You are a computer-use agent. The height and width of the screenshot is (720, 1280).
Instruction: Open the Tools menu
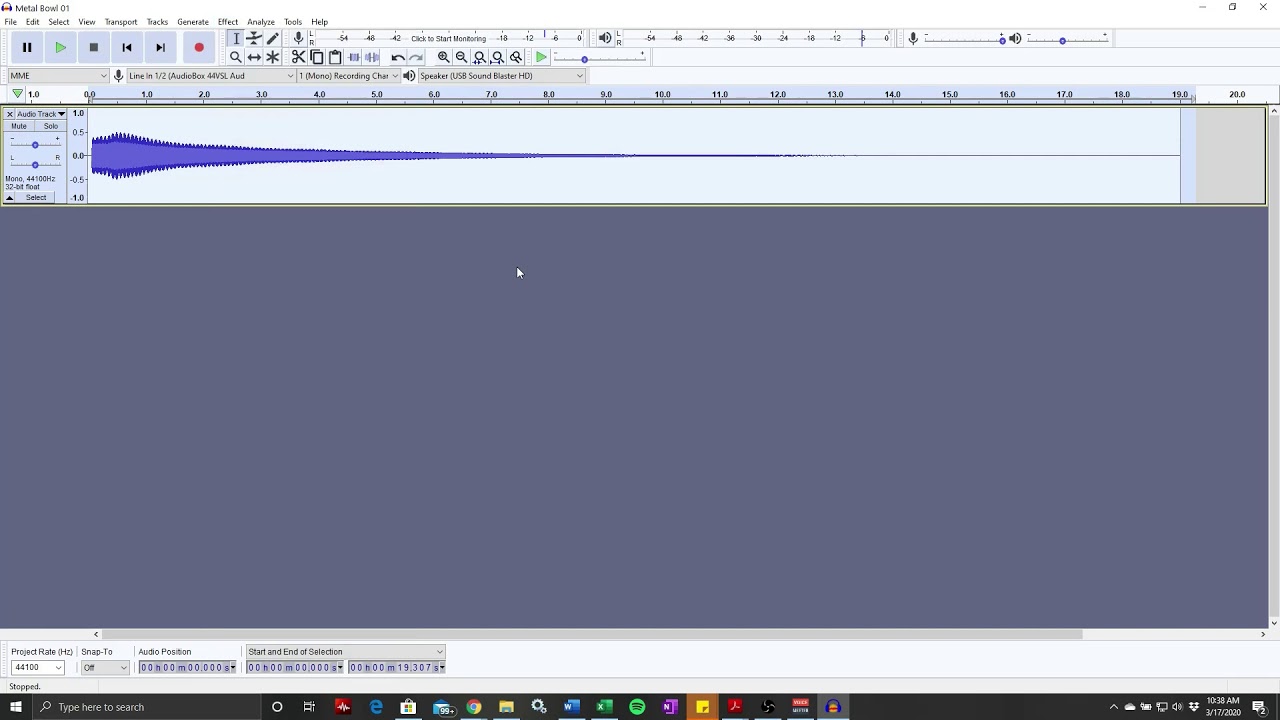293,22
